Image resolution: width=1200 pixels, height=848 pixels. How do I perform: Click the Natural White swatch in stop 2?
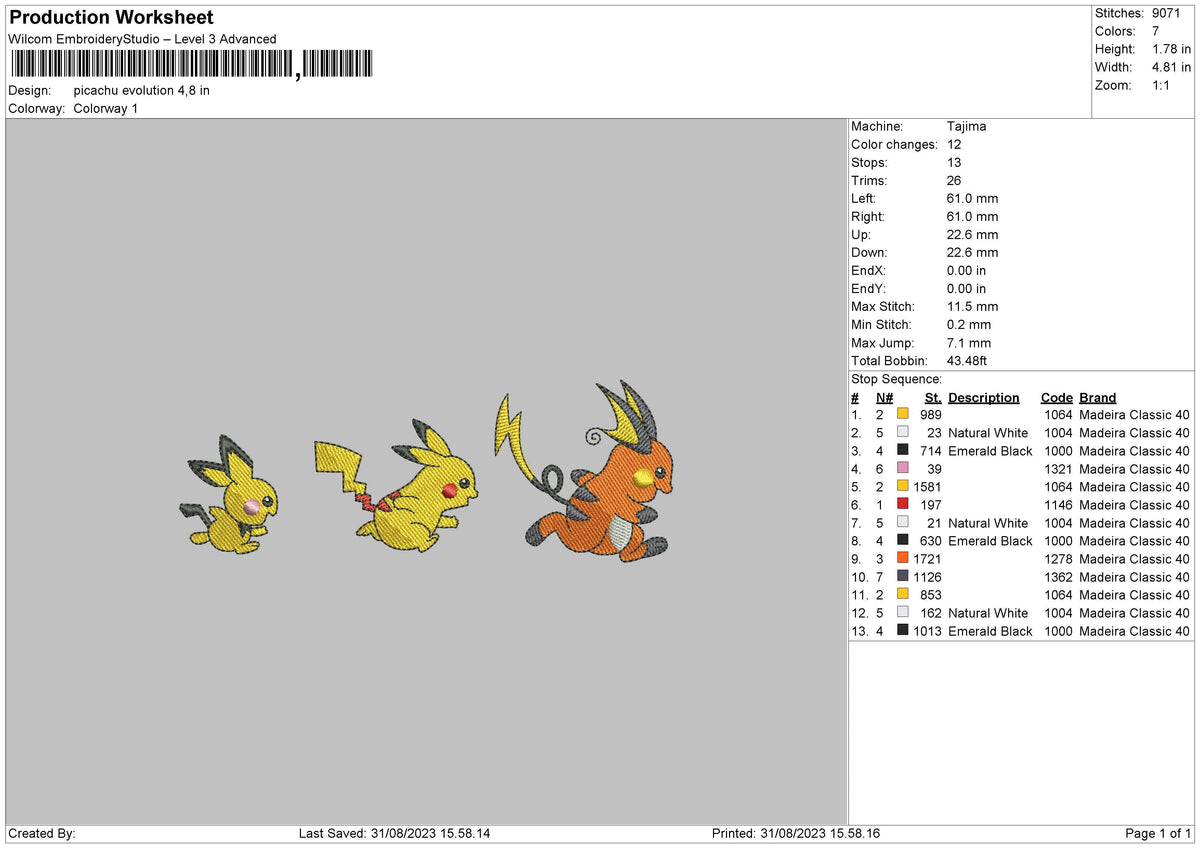904,433
